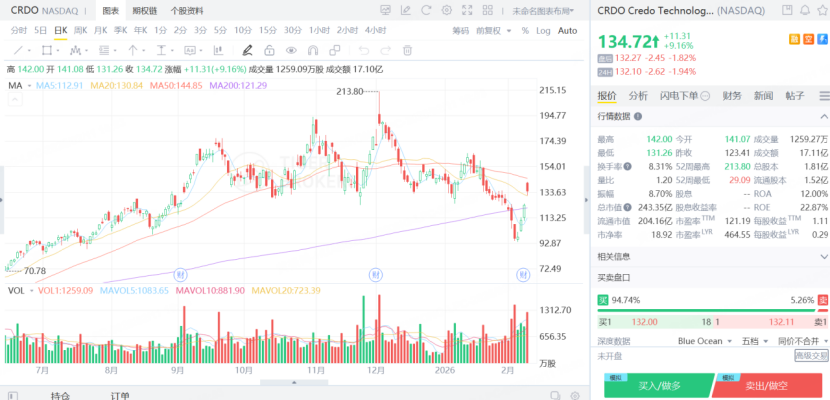Open the 帖子 posts tab
The image size is (830, 400).
(x=795, y=96)
